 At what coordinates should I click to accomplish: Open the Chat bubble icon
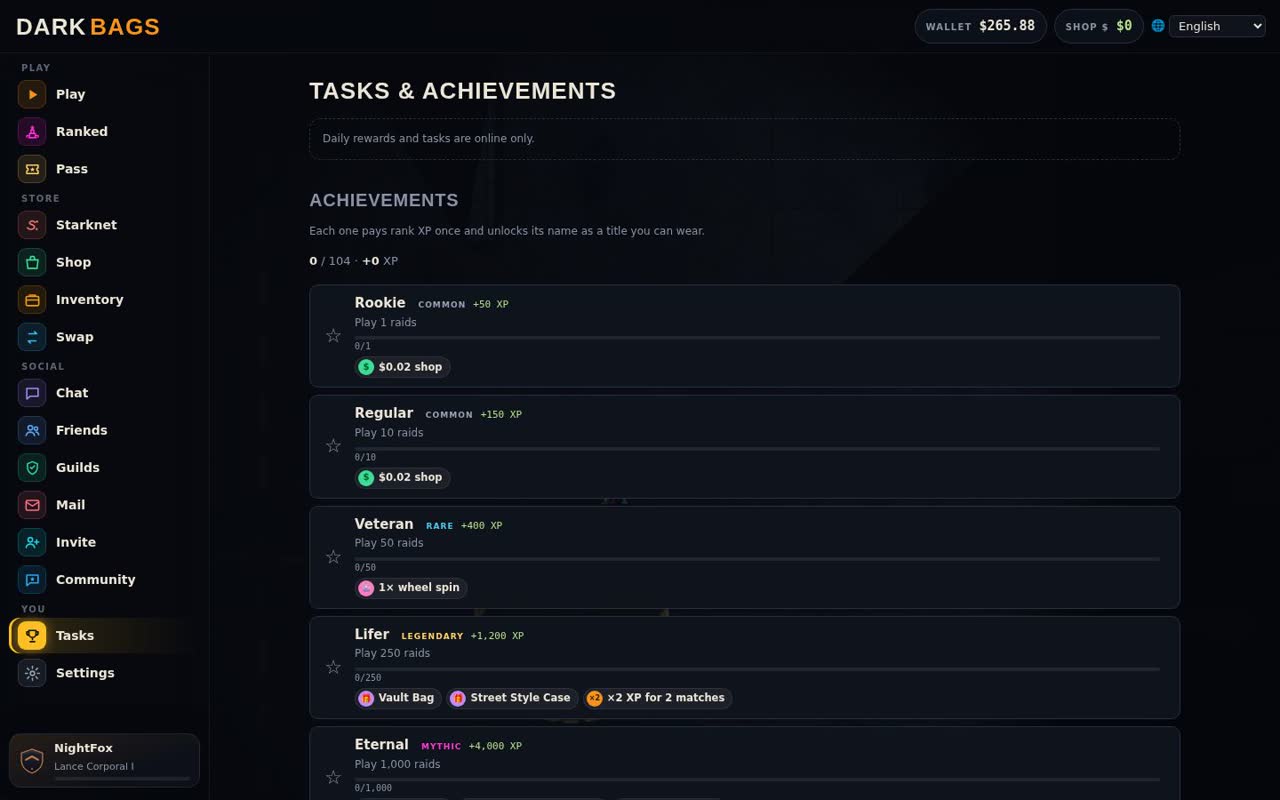point(32,393)
